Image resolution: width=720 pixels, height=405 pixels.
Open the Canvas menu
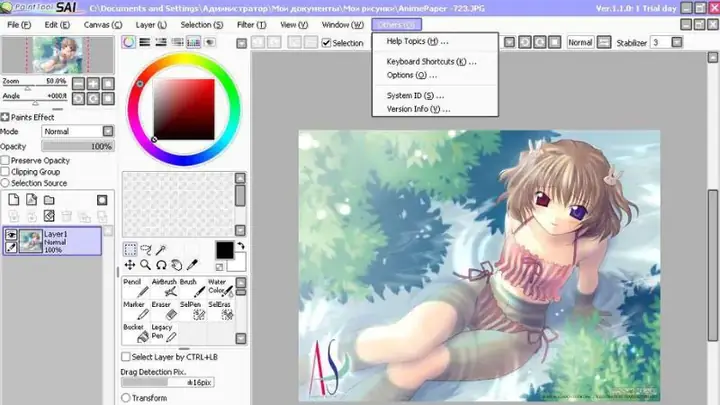point(103,25)
